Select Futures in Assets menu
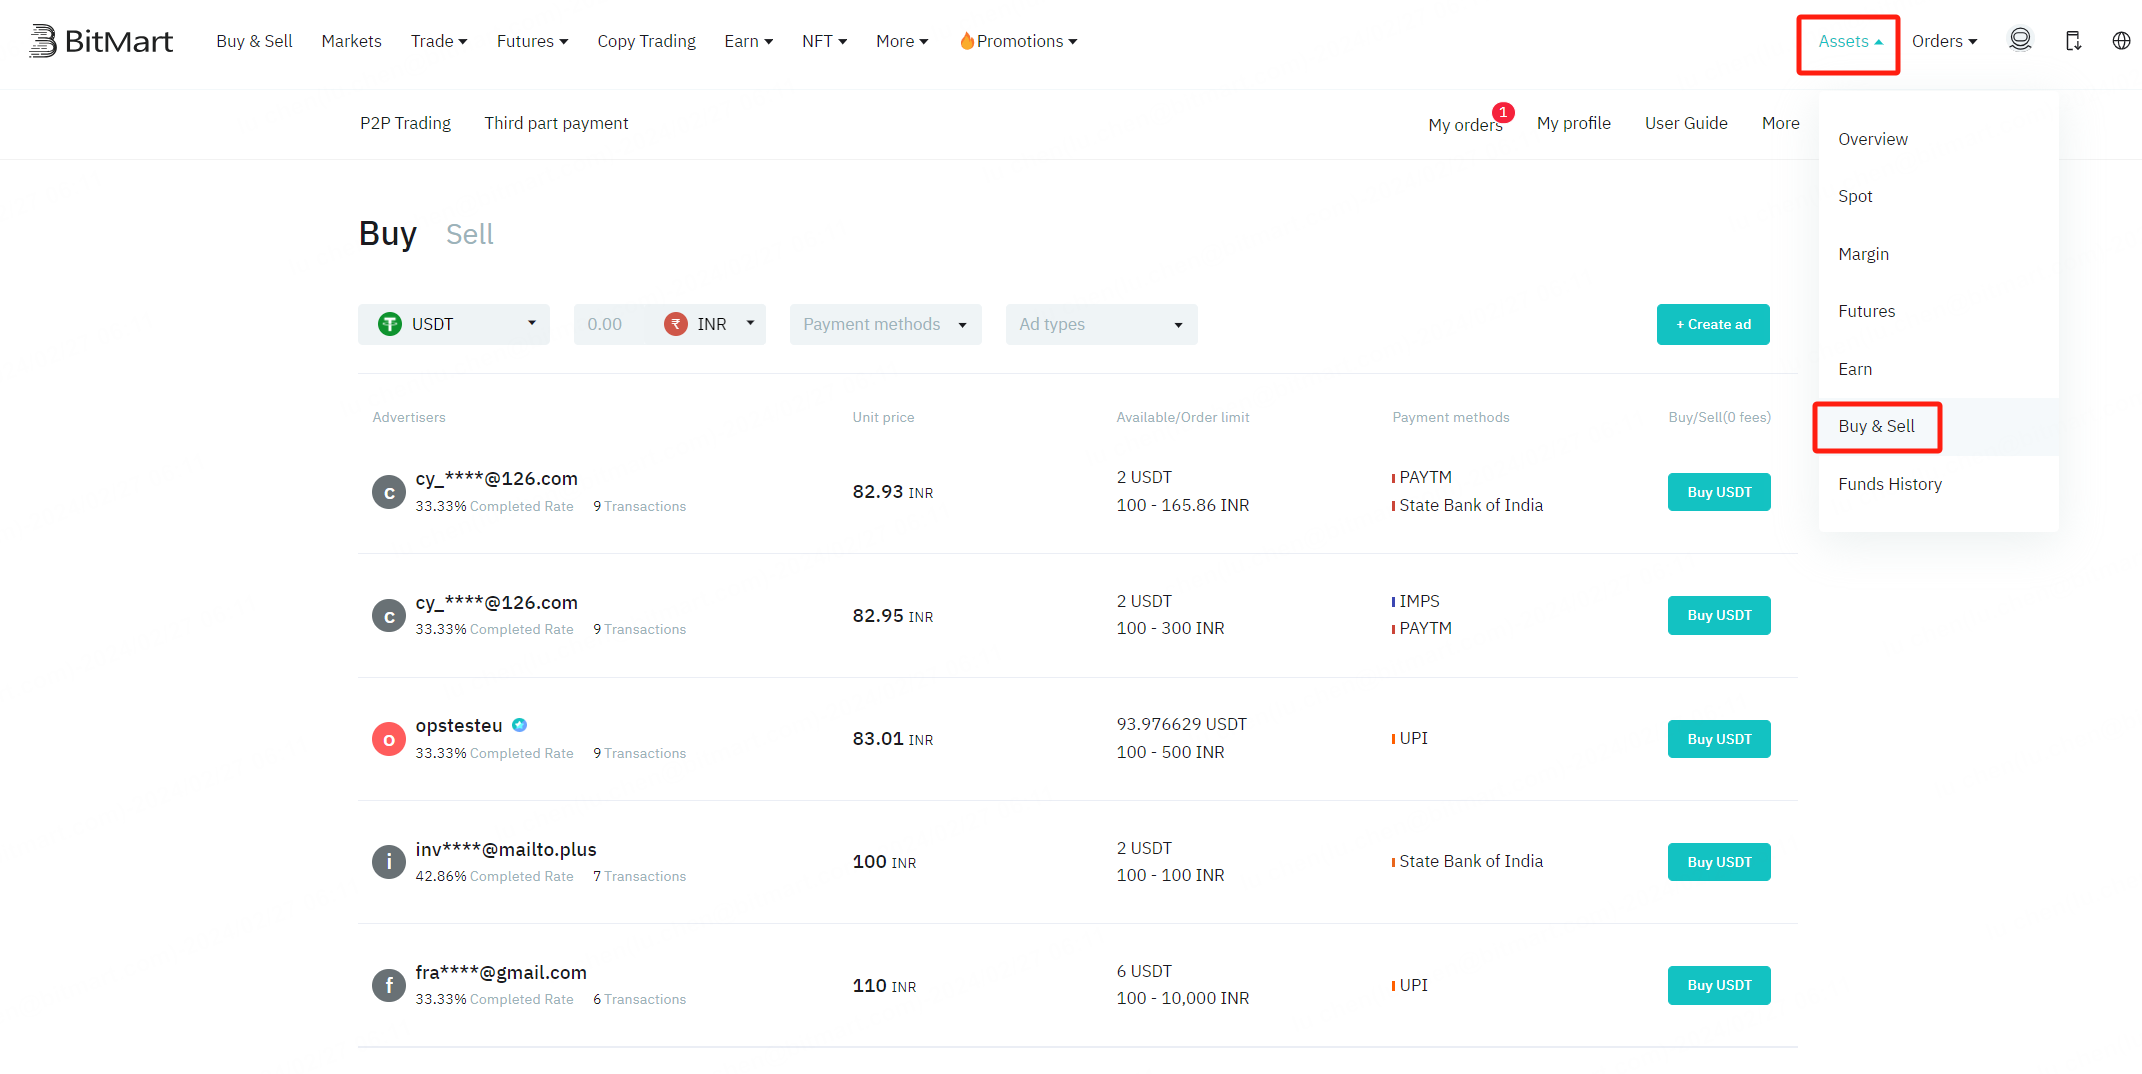 [1938, 311]
